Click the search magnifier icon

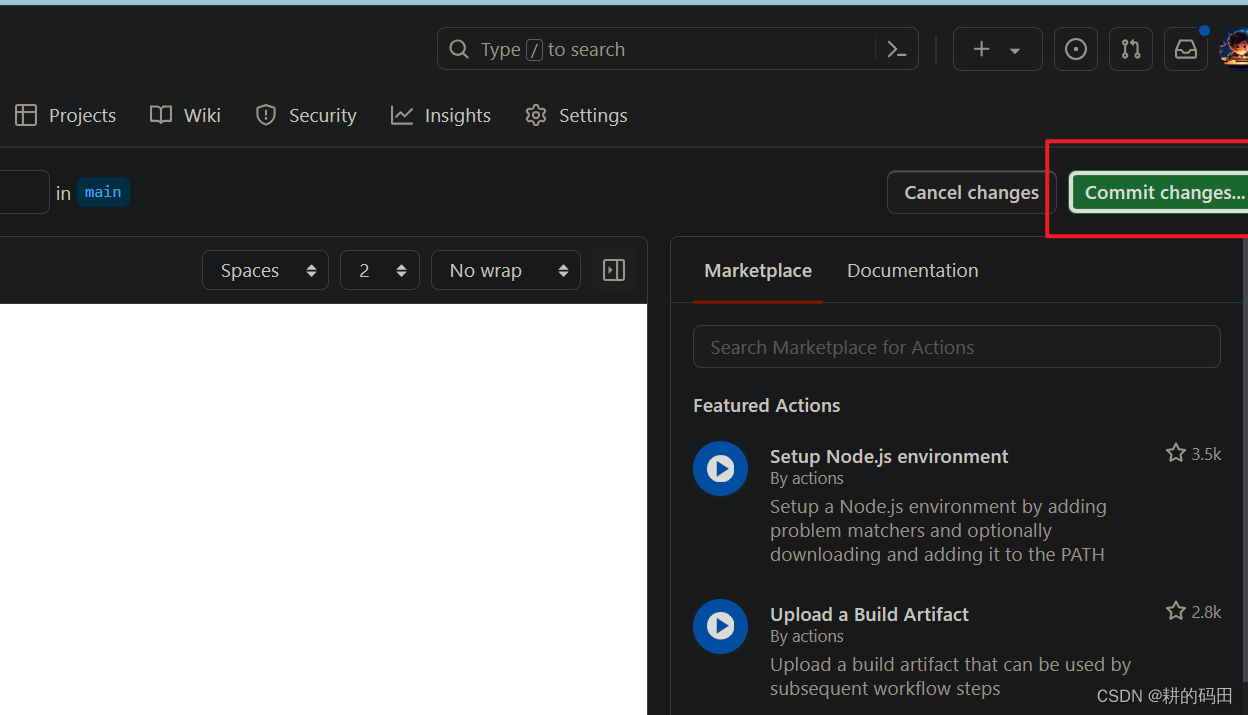[x=459, y=49]
